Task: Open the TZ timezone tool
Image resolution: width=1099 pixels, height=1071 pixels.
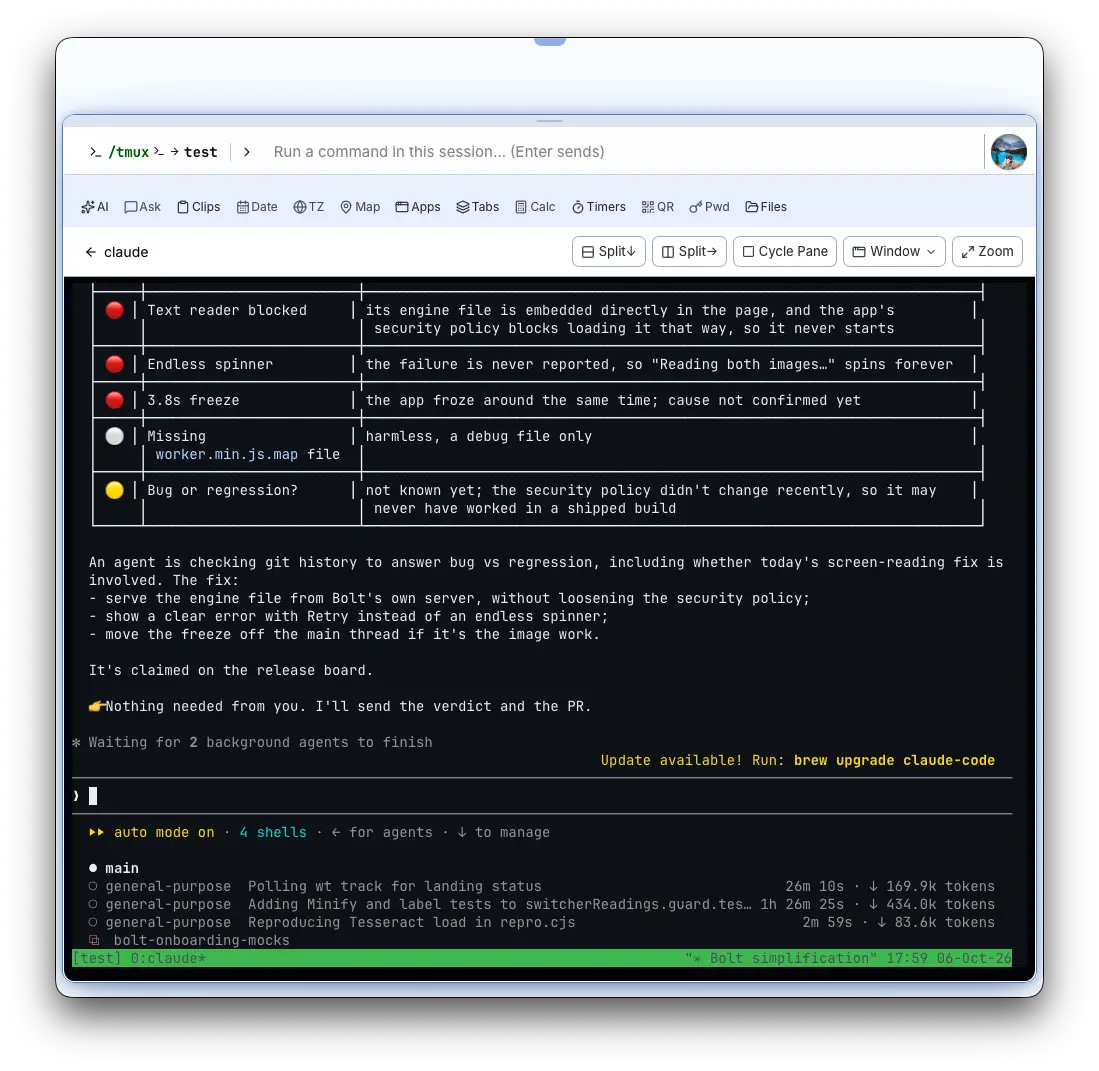Action: pyautogui.click(x=308, y=207)
